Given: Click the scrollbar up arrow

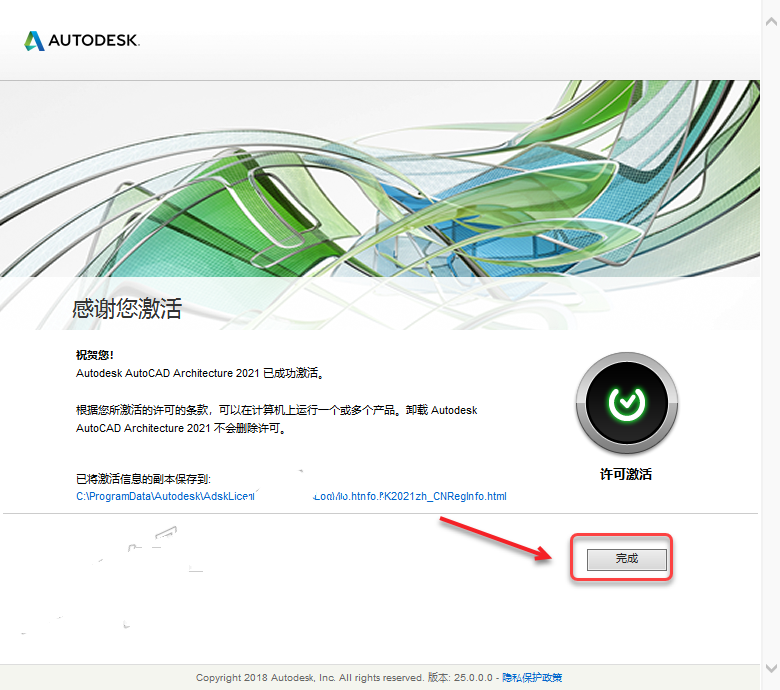Looking at the screenshot, I should click(771, 21).
